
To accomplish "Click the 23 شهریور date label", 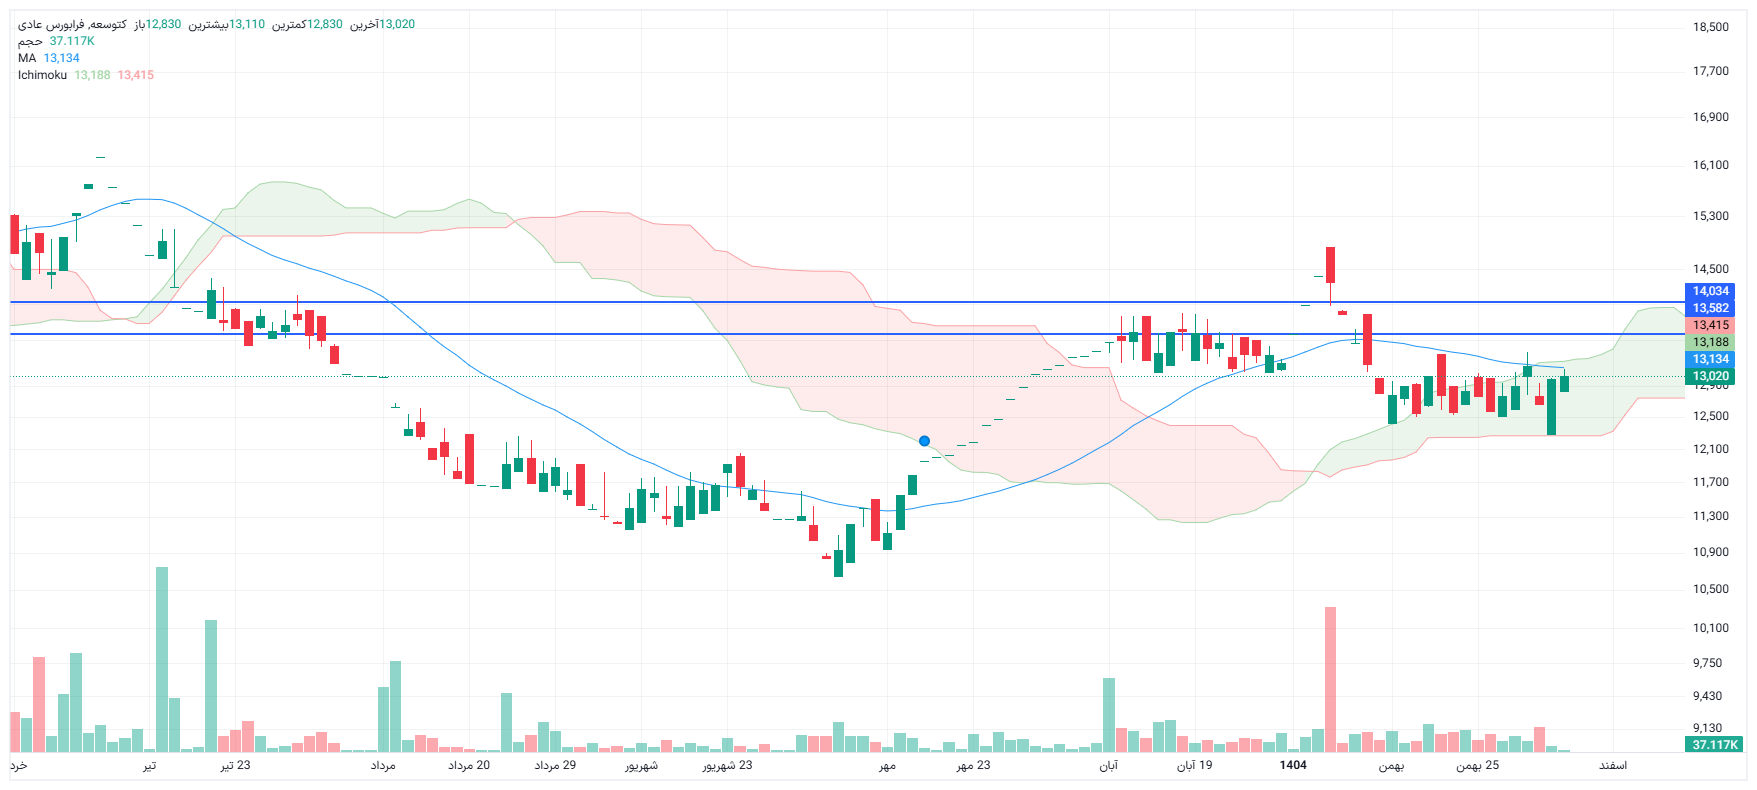I will 727,765.
